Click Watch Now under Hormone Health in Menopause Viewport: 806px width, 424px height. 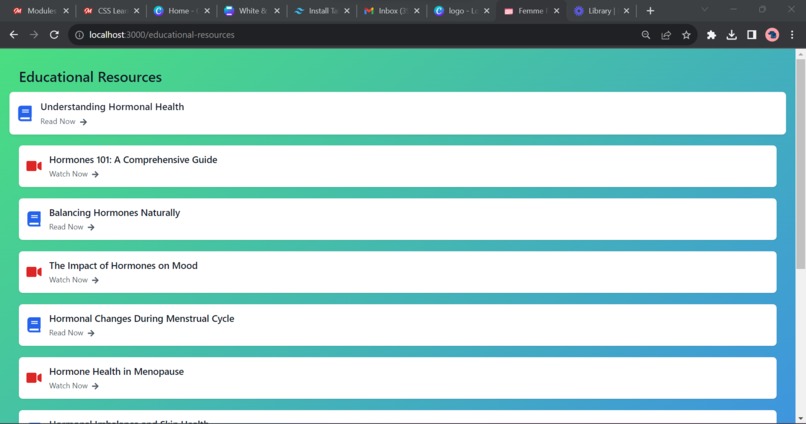point(68,386)
